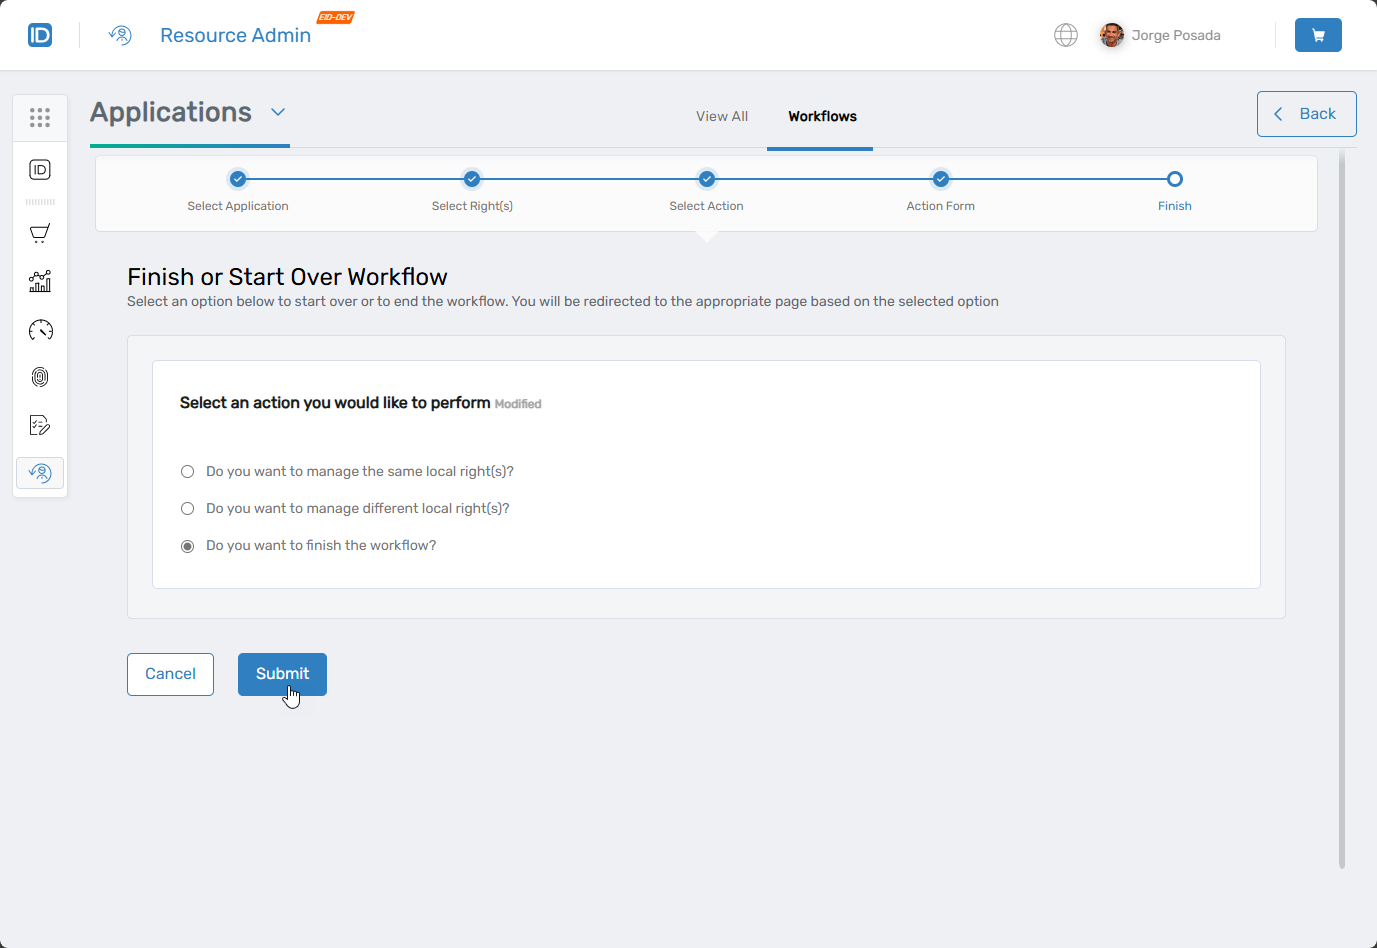Select finish the workflow option
The image size is (1377, 948).
point(187,545)
